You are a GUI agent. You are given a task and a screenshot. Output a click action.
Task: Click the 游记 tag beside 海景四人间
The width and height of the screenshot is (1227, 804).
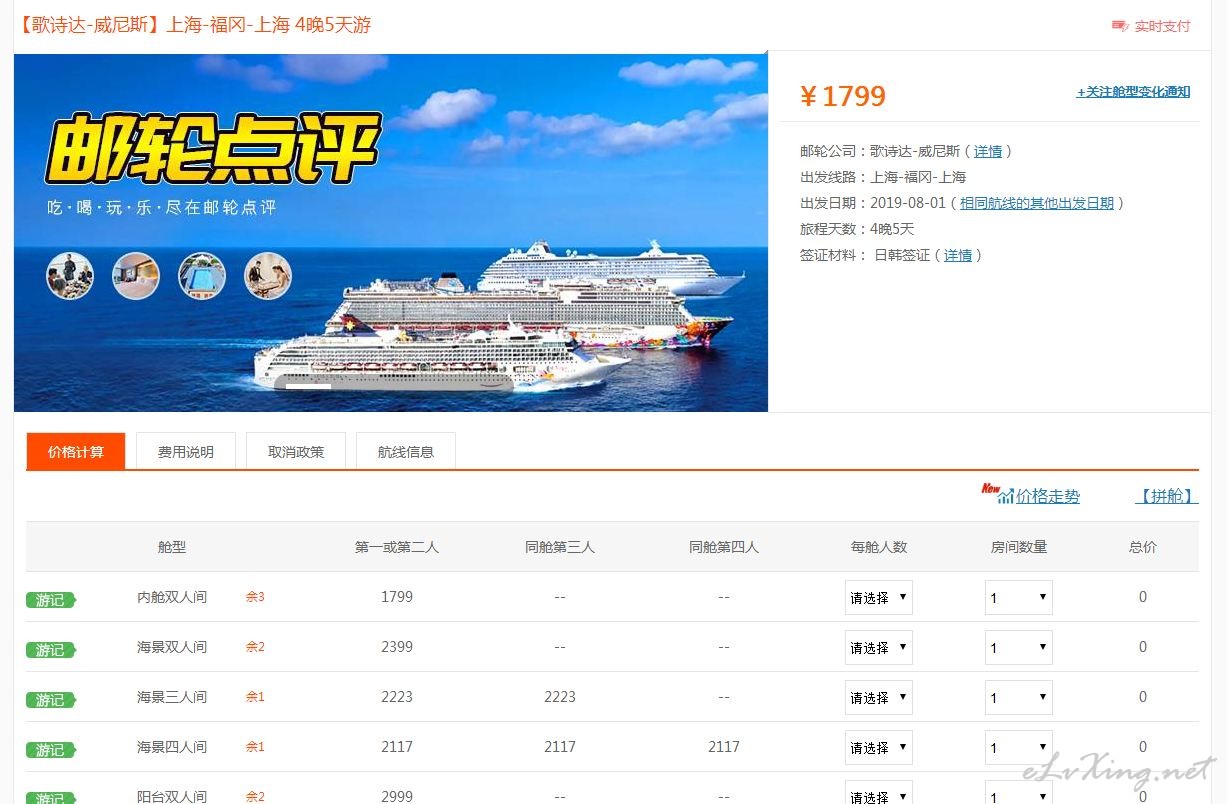(51, 750)
